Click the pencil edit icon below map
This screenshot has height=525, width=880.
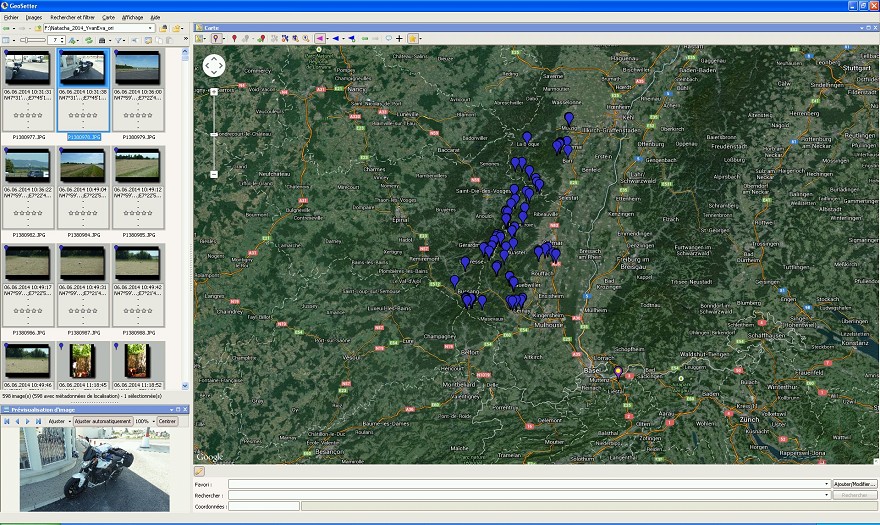point(200,470)
